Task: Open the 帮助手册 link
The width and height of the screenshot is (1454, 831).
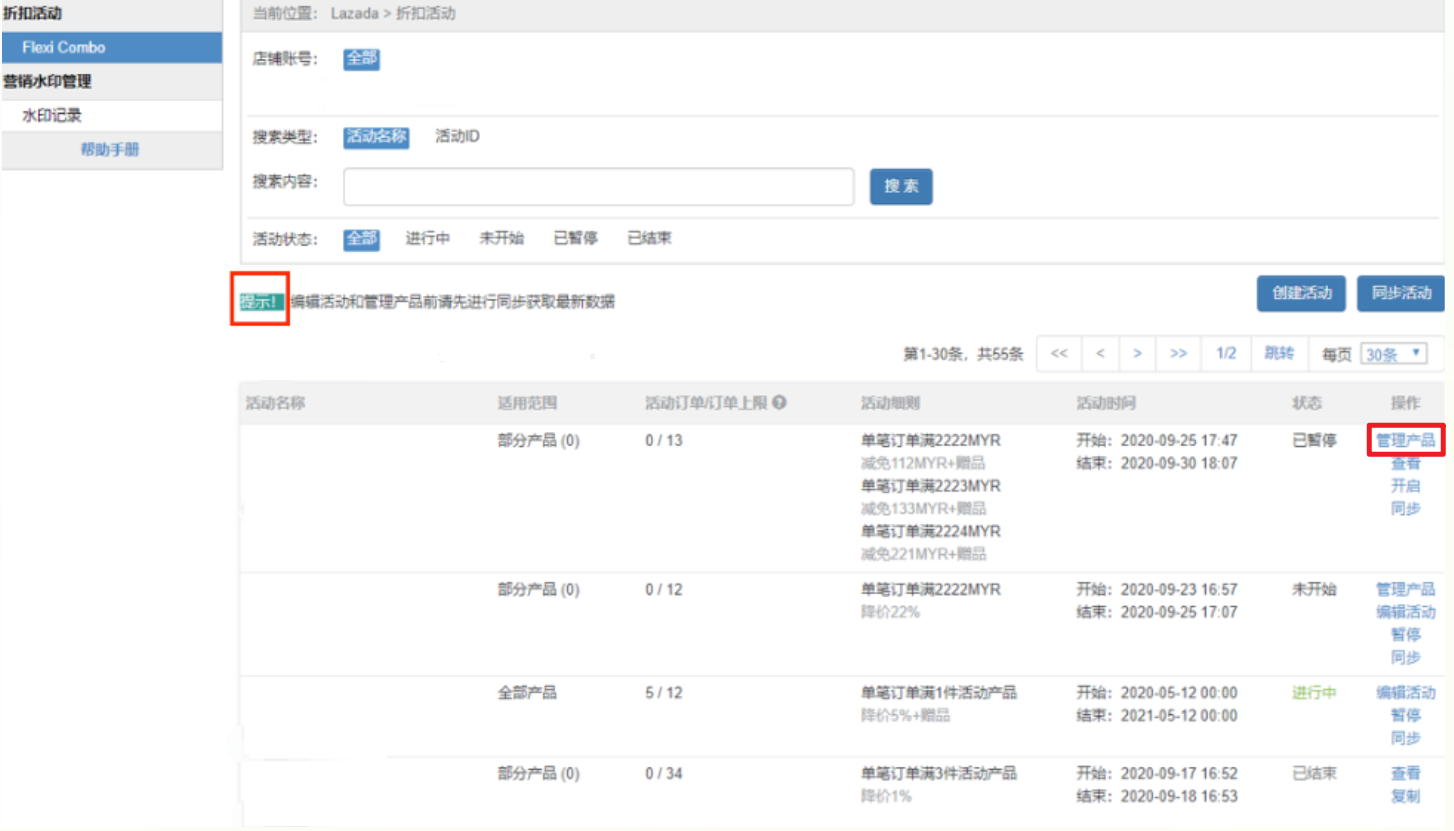Action: [x=110, y=150]
